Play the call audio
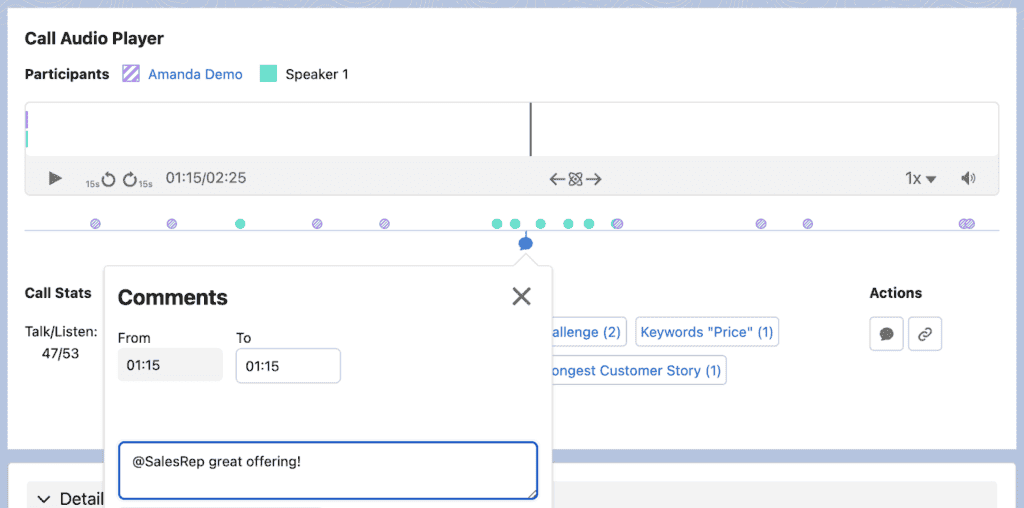The image size is (1024, 508). click(56, 178)
